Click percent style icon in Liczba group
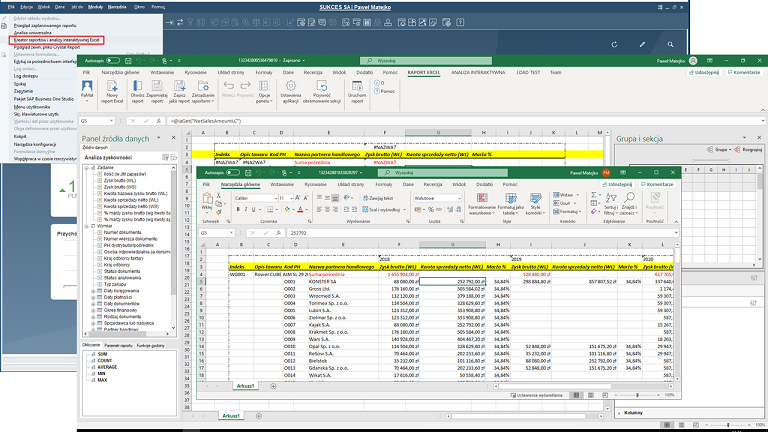This screenshot has height=432, width=768. tap(431, 210)
